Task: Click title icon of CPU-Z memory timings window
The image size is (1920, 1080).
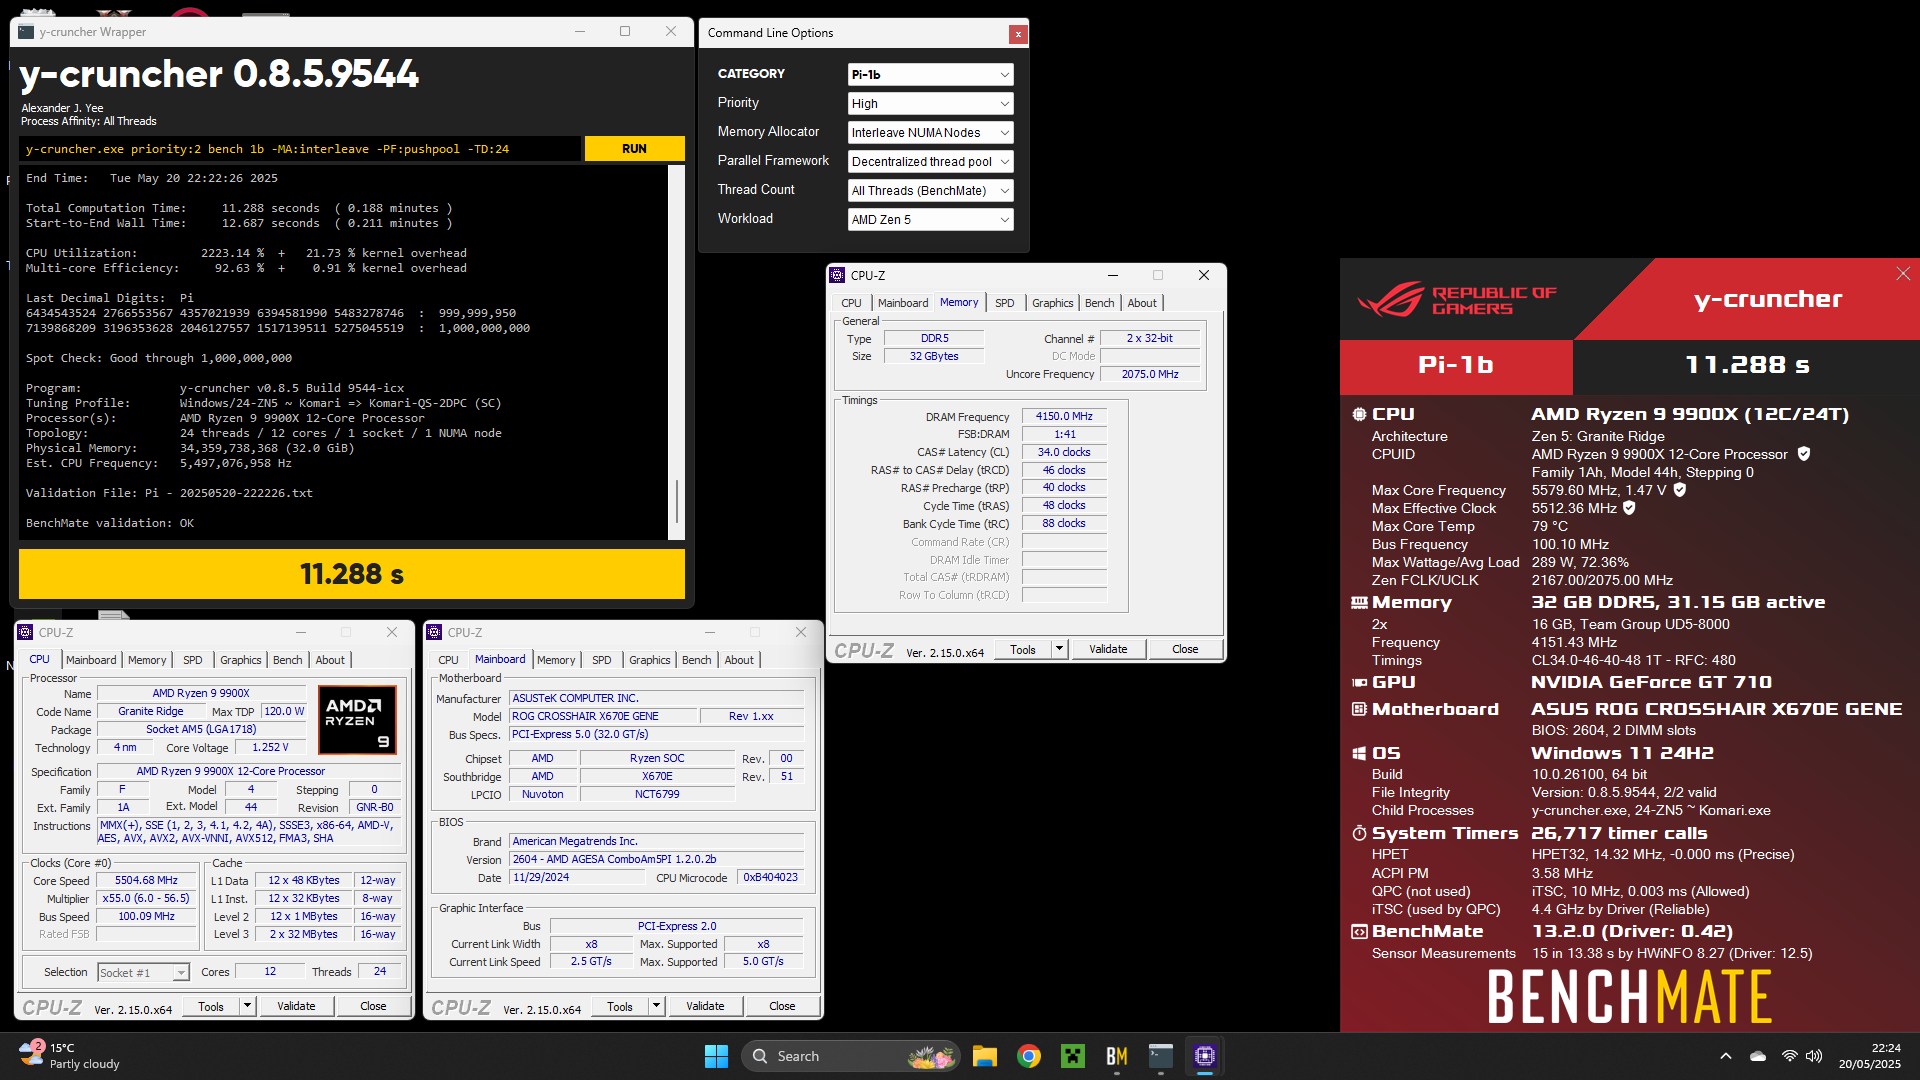Action: coord(836,275)
